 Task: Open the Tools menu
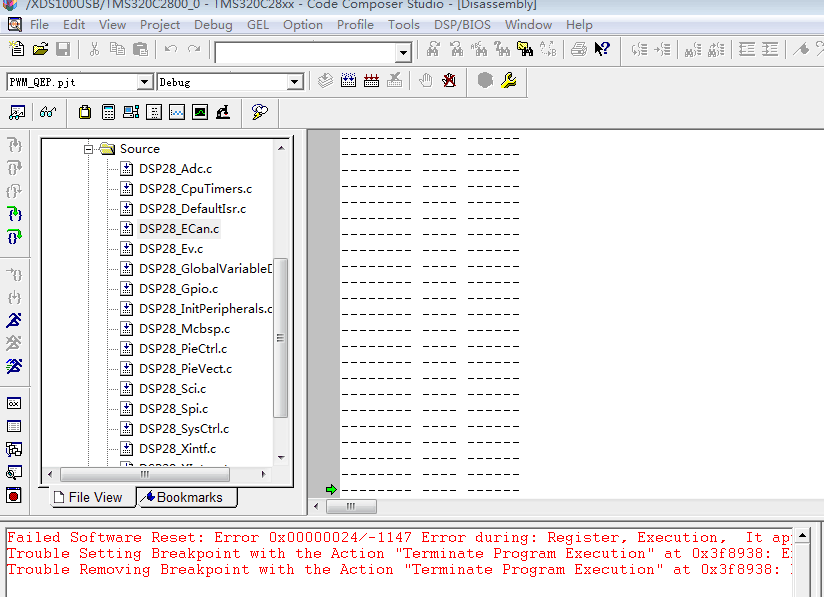[404, 25]
